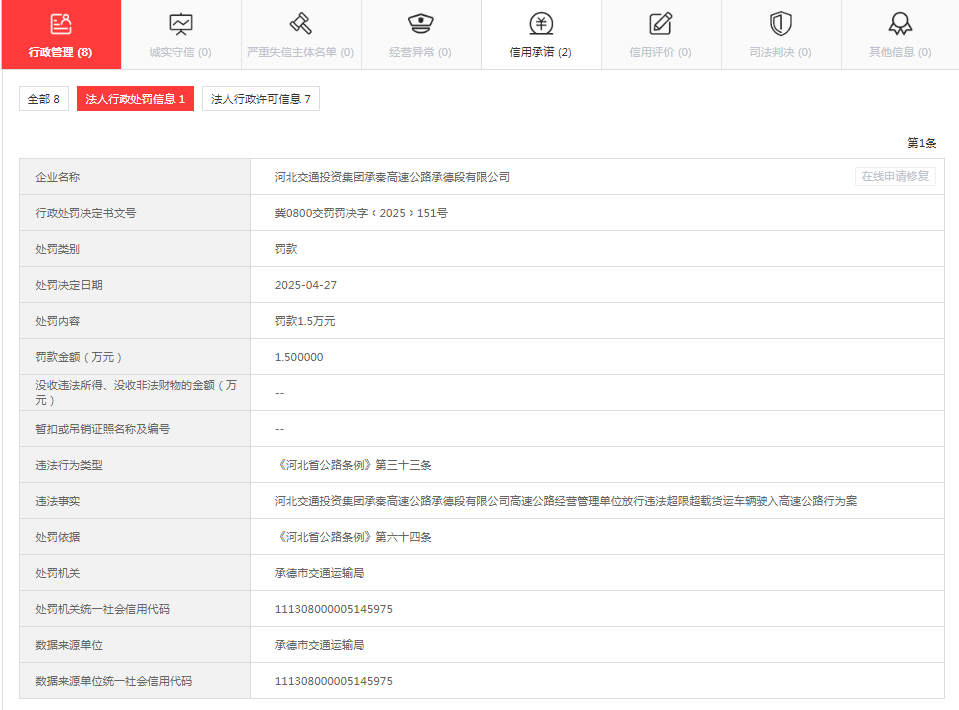
Task: Switch to 法人行政许可信息 7 filter tab
Action: click(261, 99)
